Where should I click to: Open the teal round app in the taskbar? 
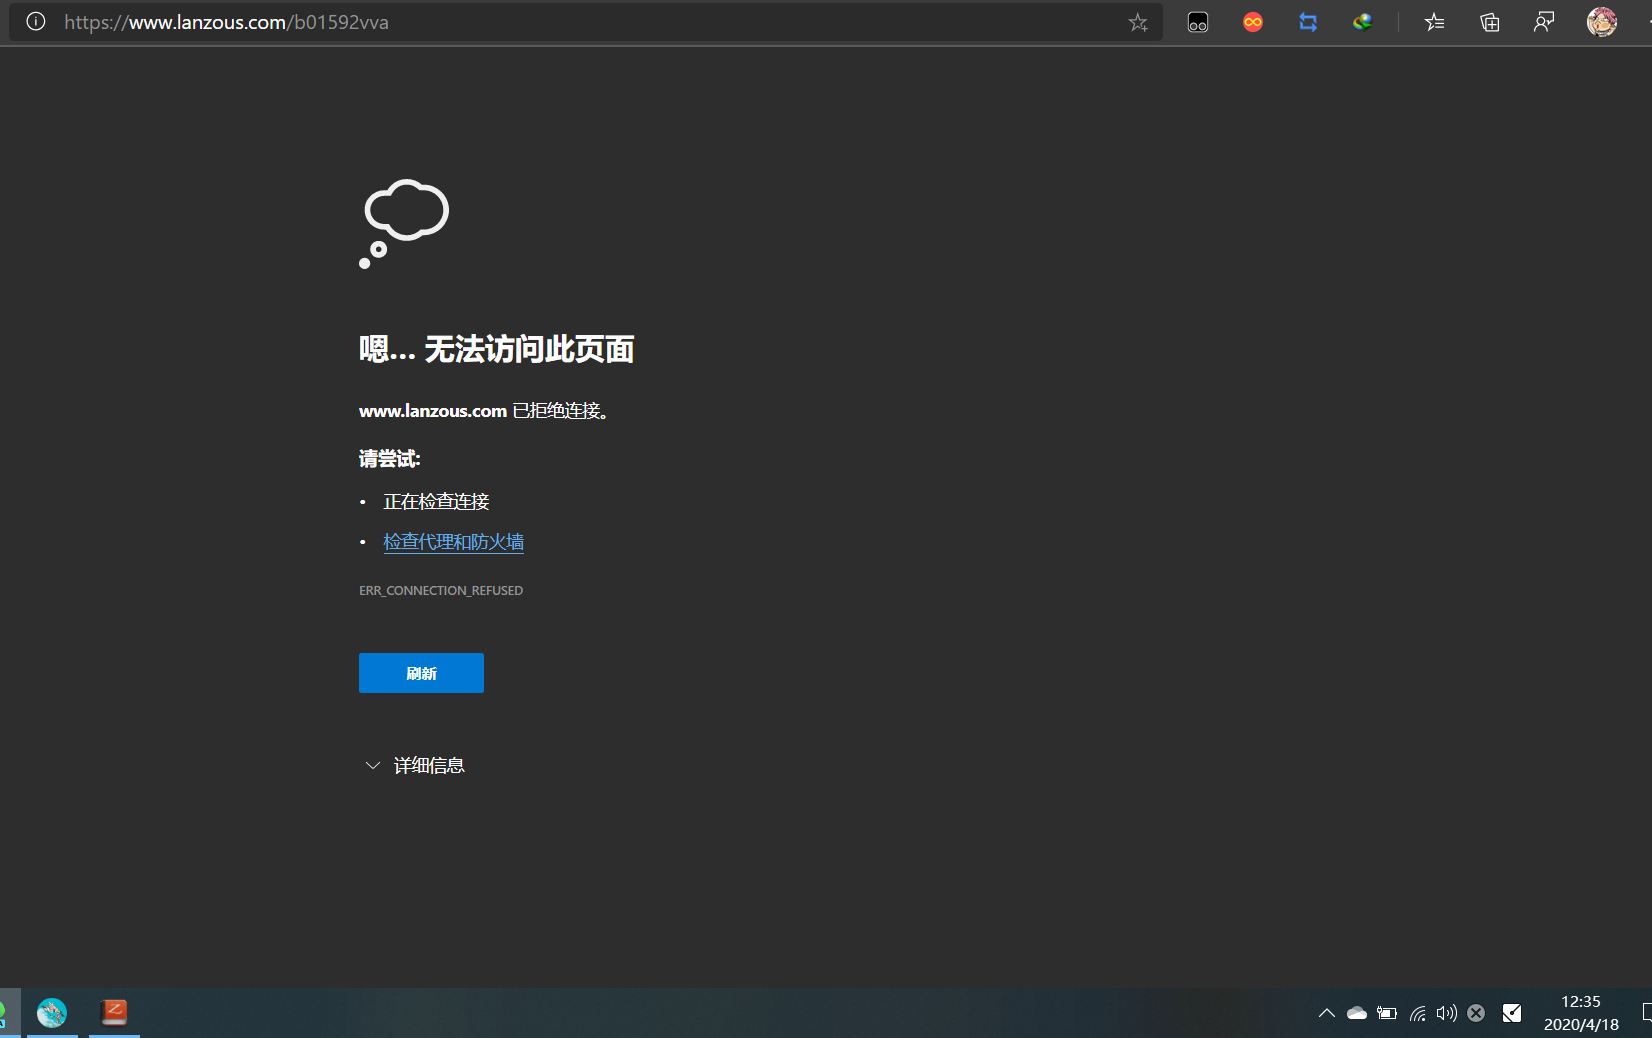52,1013
